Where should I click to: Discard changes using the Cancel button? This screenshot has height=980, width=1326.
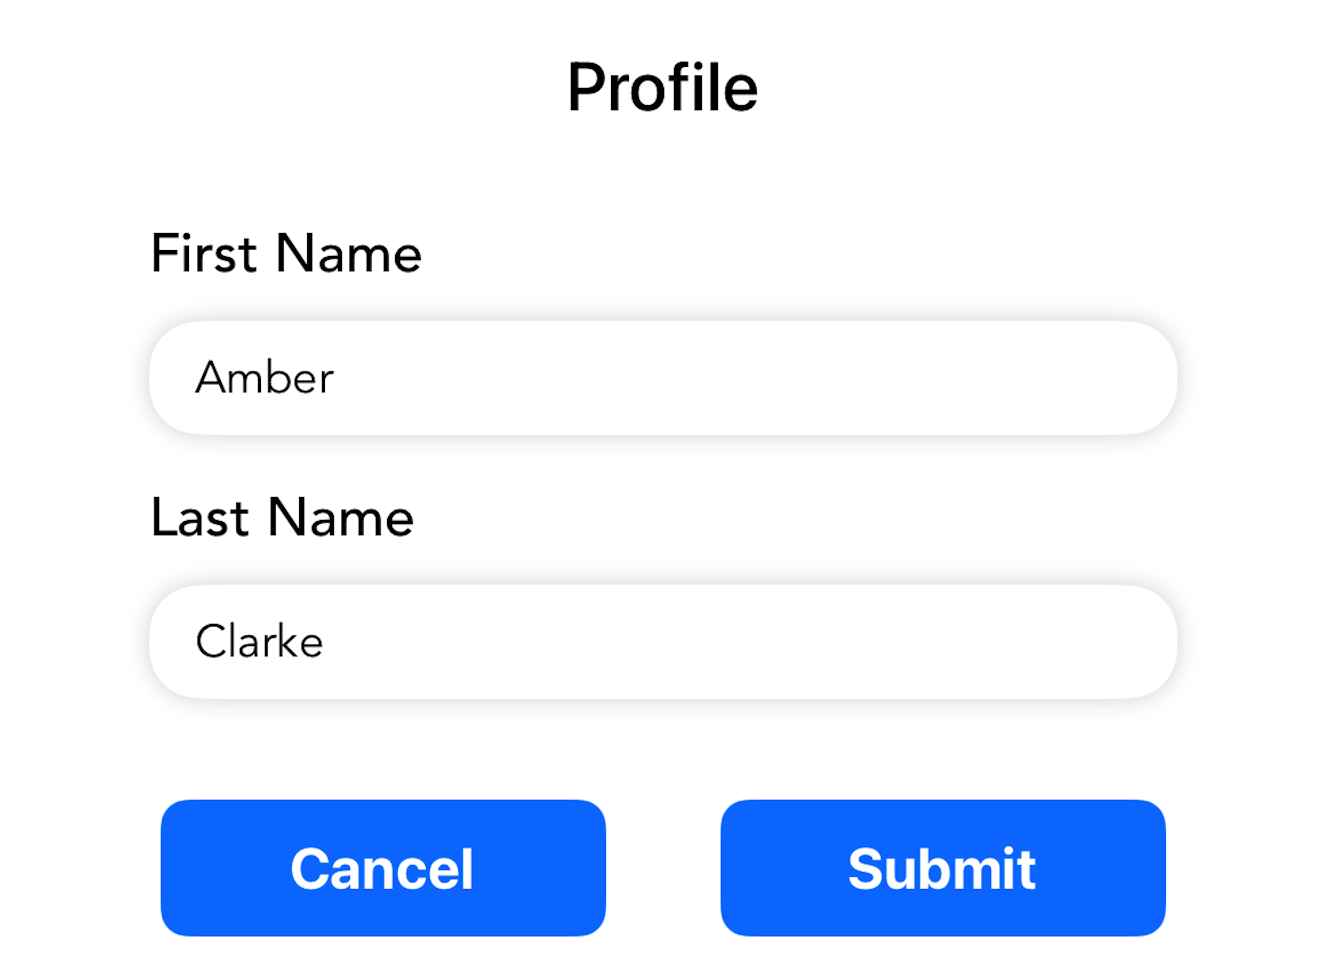(383, 868)
